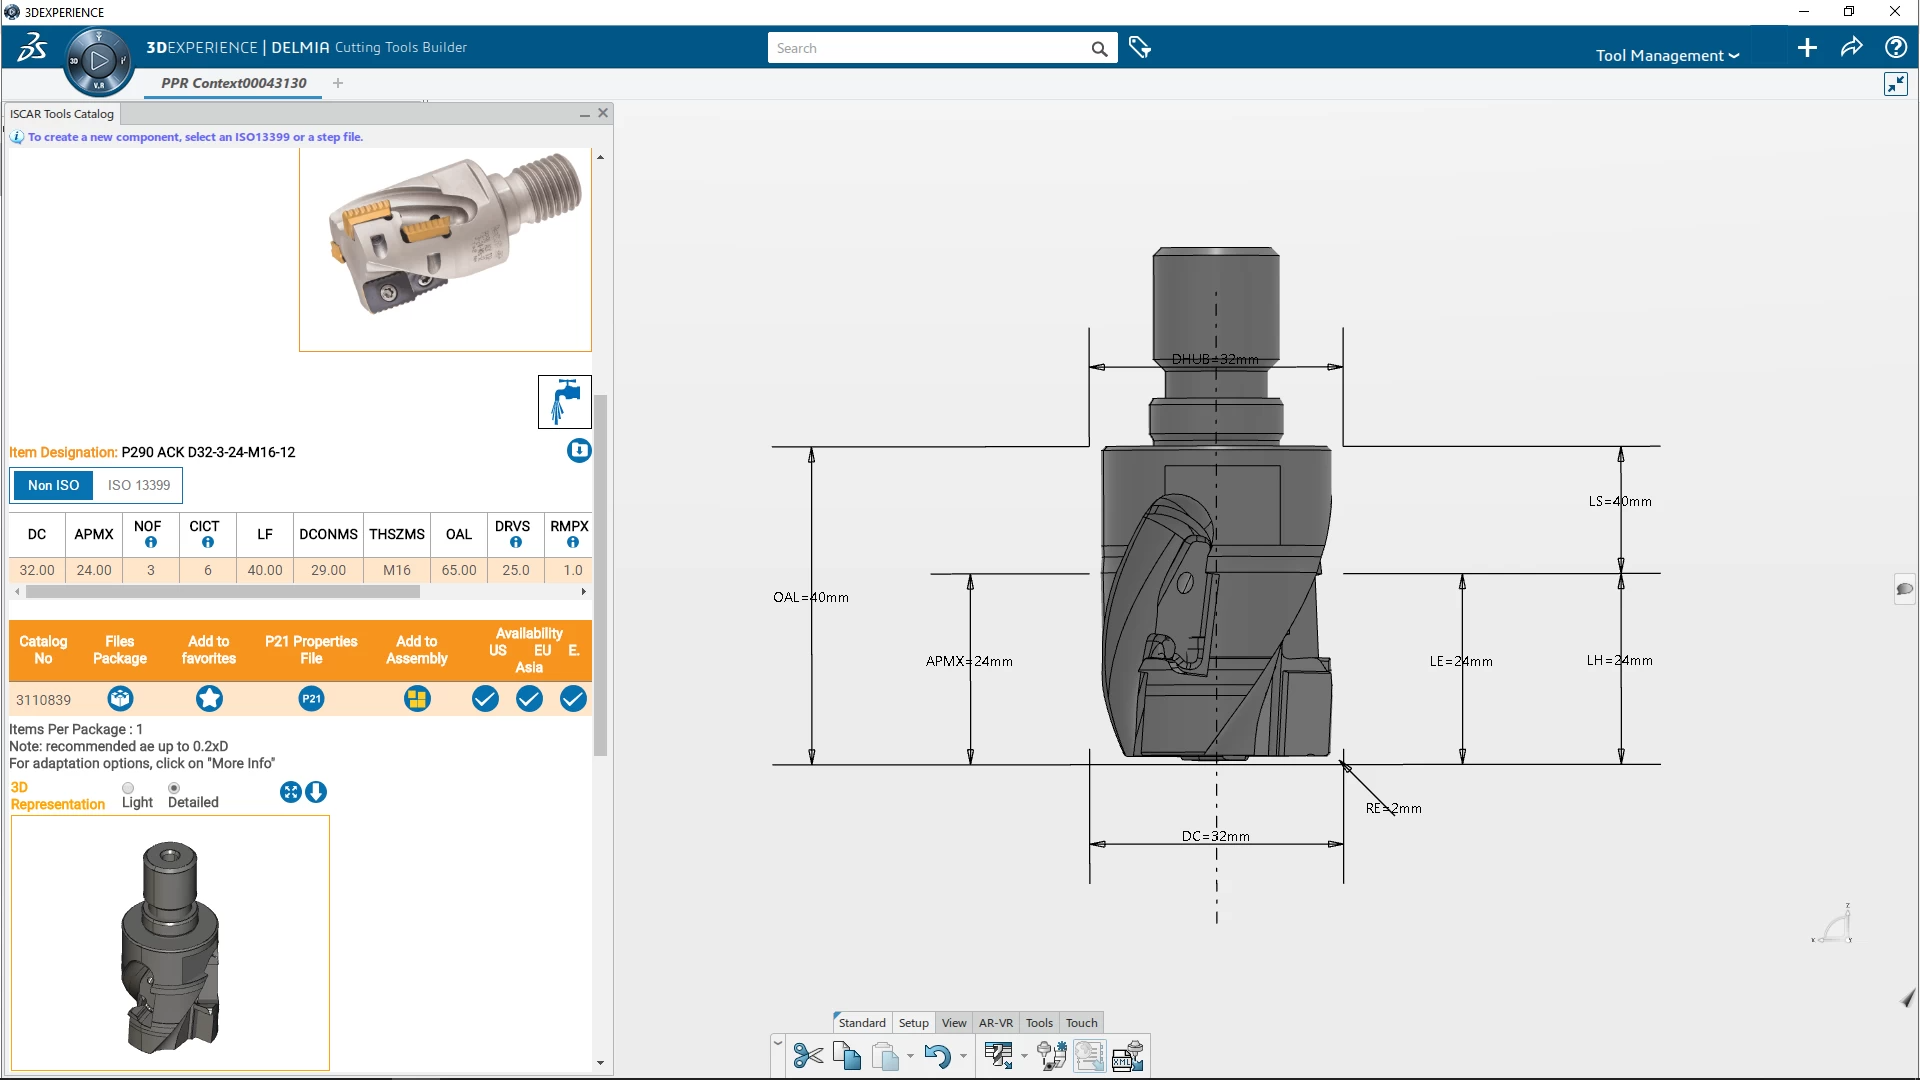Expand the Tool Management dropdown

[1667, 56]
